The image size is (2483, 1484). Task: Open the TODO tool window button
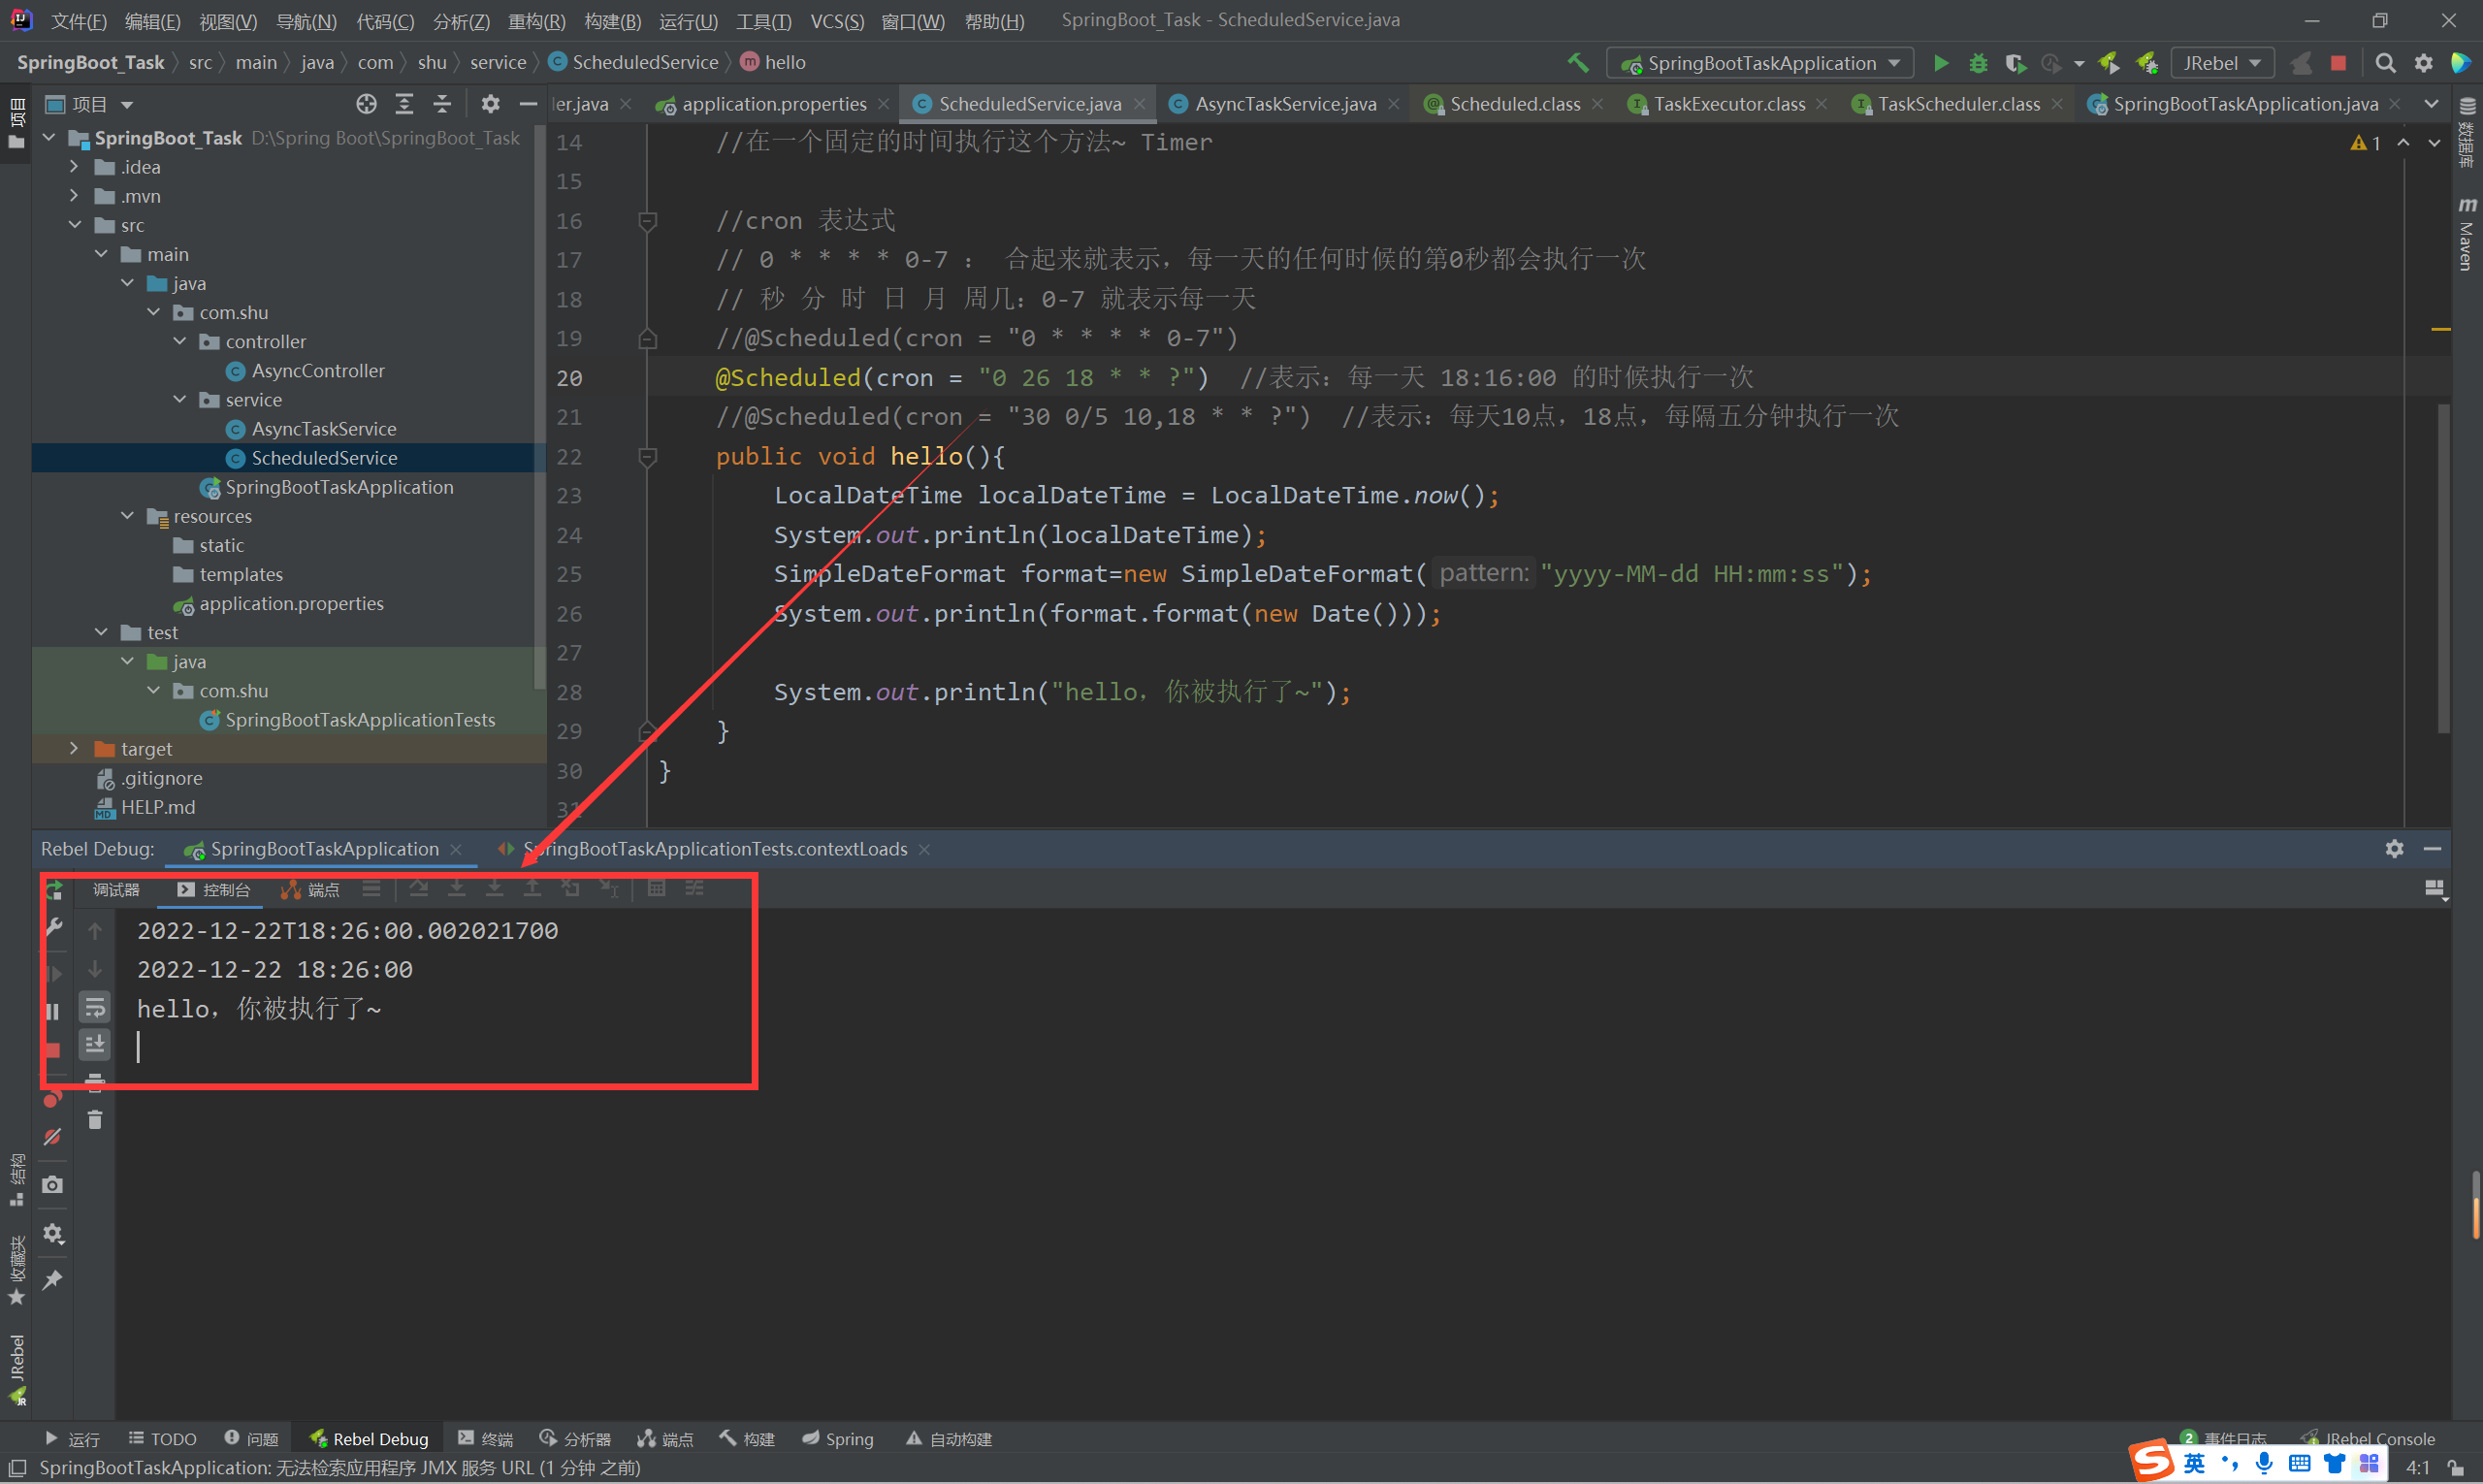point(163,1438)
